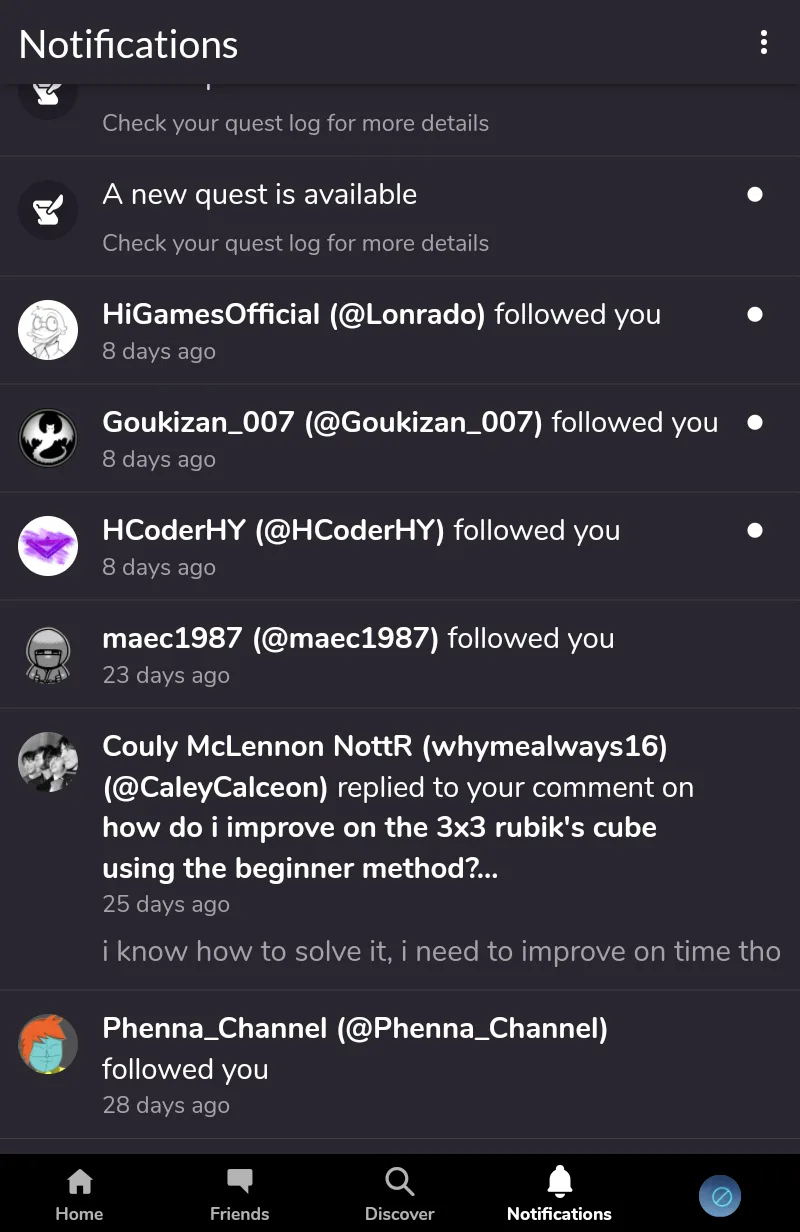
Task: Open the three-dot overflow menu
Action: [764, 42]
